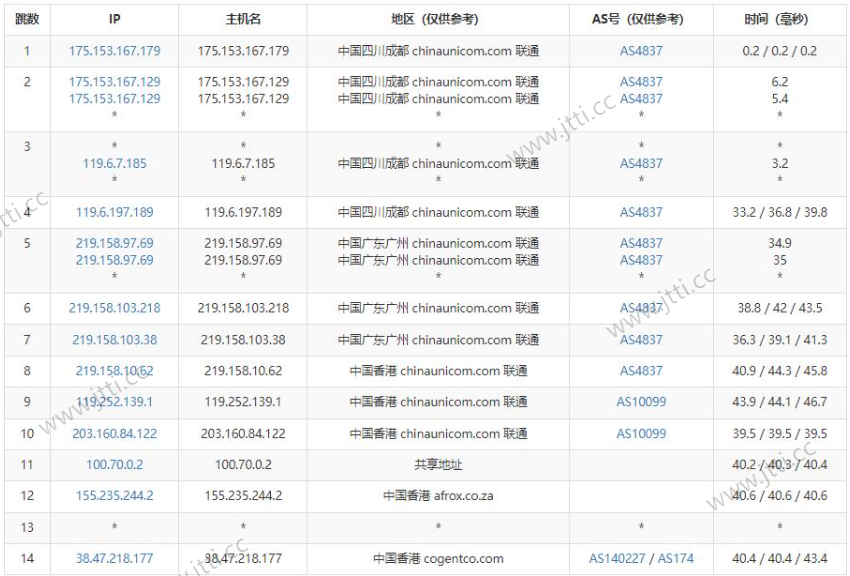Image resolution: width=850 pixels, height=576 pixels.
Task: Click the IP link 119.6.7.185
Action: [114, 163]
